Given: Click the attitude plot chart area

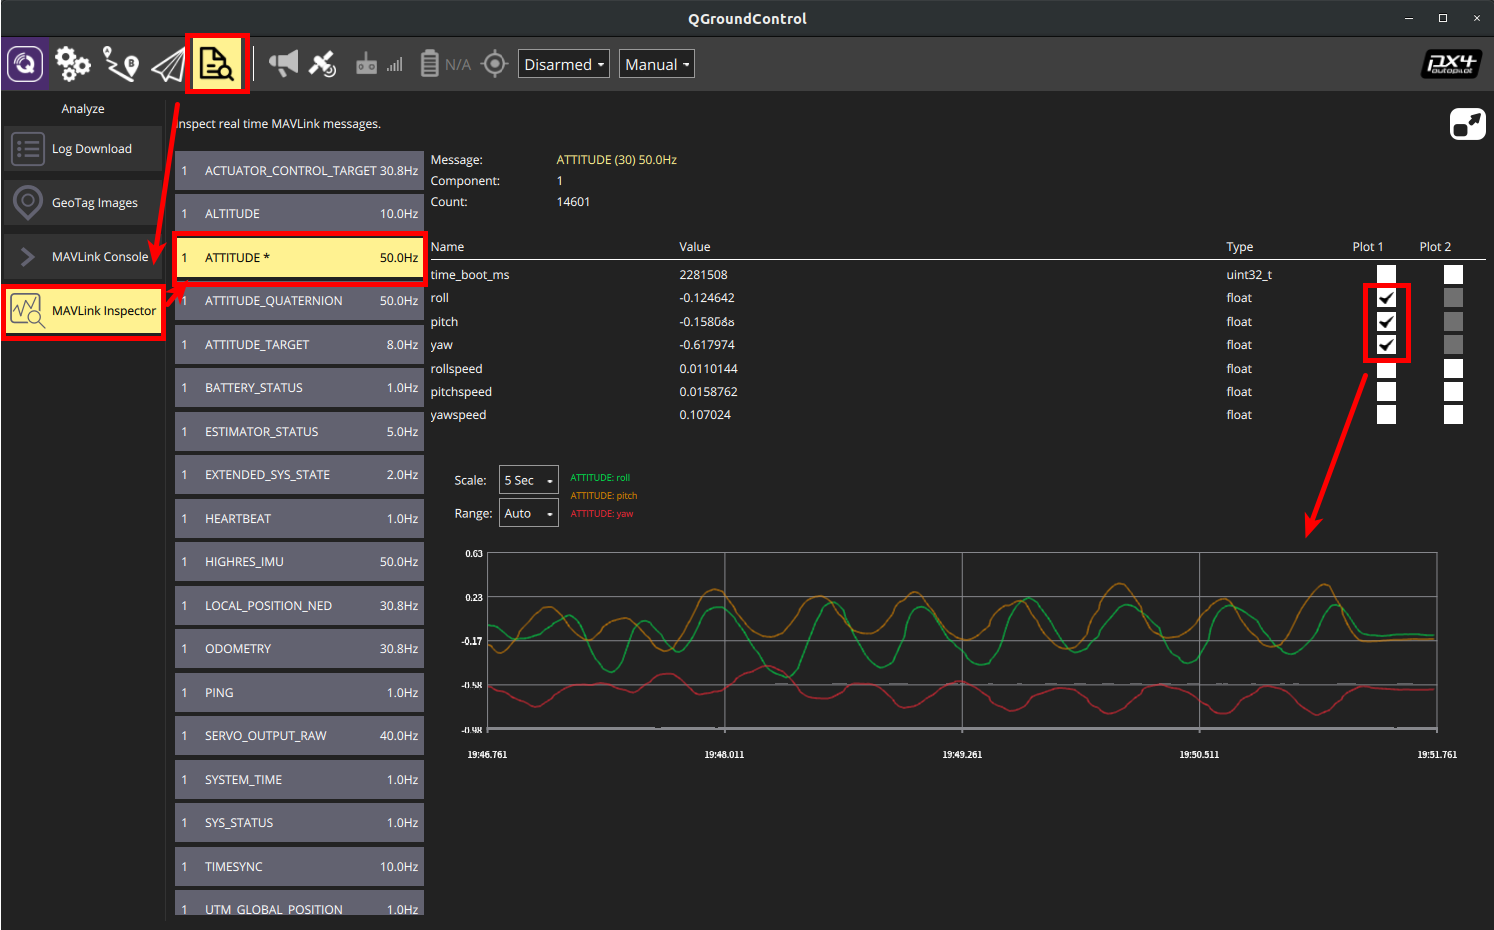Looking at the screenshot, I should click(961, 640).
